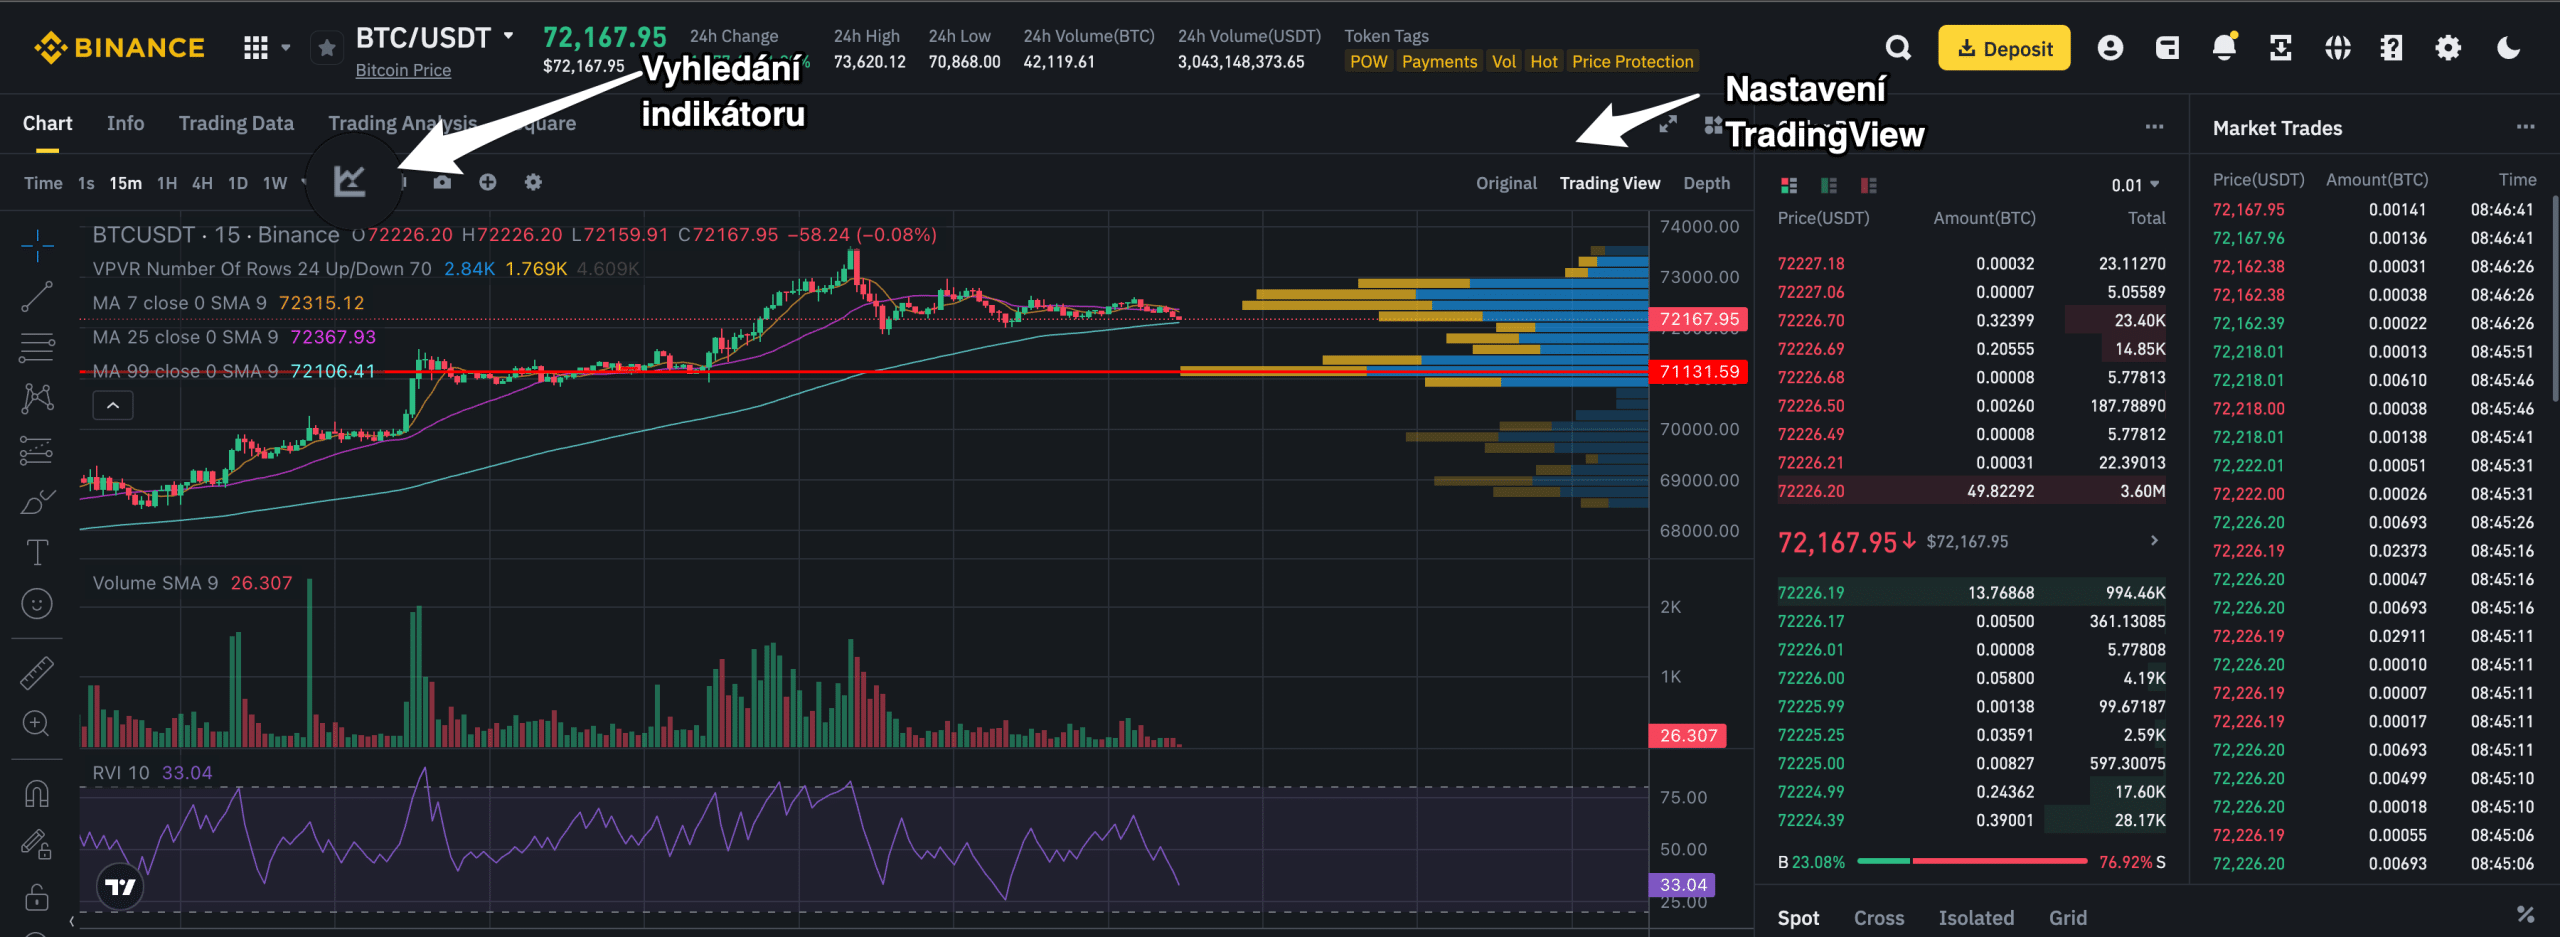
Task: Set chart interval to 1s
Action: pos(86,183)
